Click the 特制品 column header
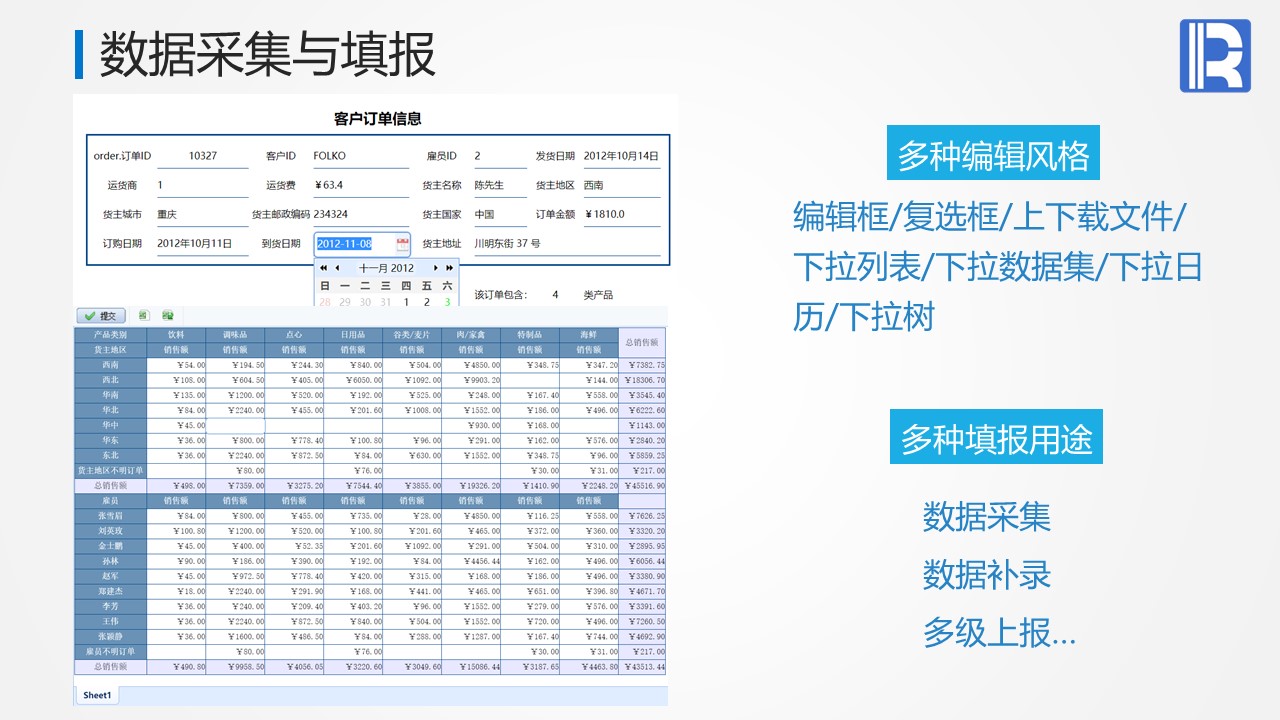The width and height of the screenshot is (1280, 720). (530, 335)
